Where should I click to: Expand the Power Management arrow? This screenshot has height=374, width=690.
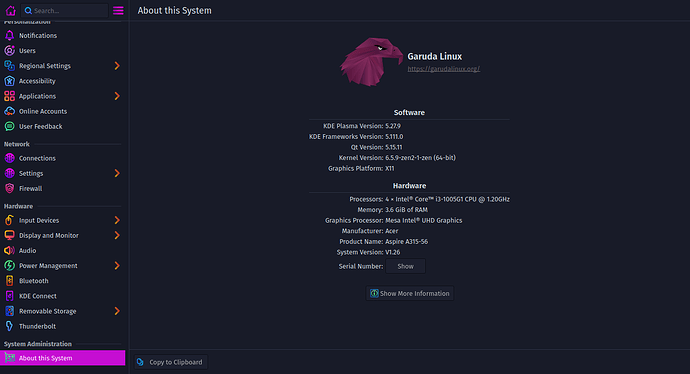click(x=117, y=266)
